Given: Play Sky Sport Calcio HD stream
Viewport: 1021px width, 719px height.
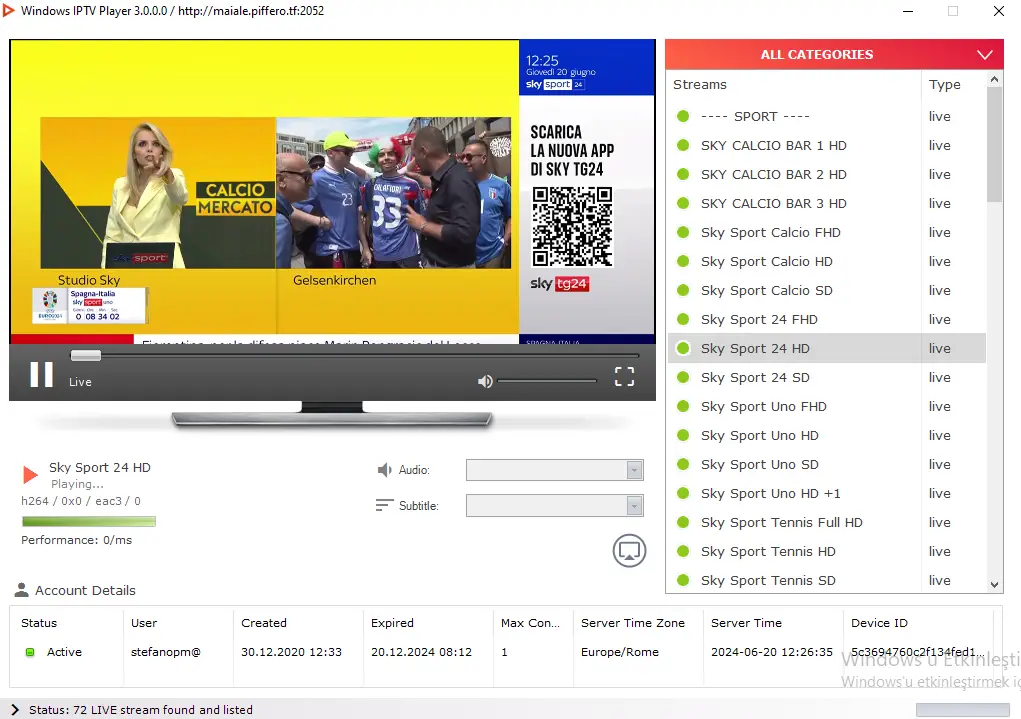Looking at the screenshot, I should [x=826, y=261].
